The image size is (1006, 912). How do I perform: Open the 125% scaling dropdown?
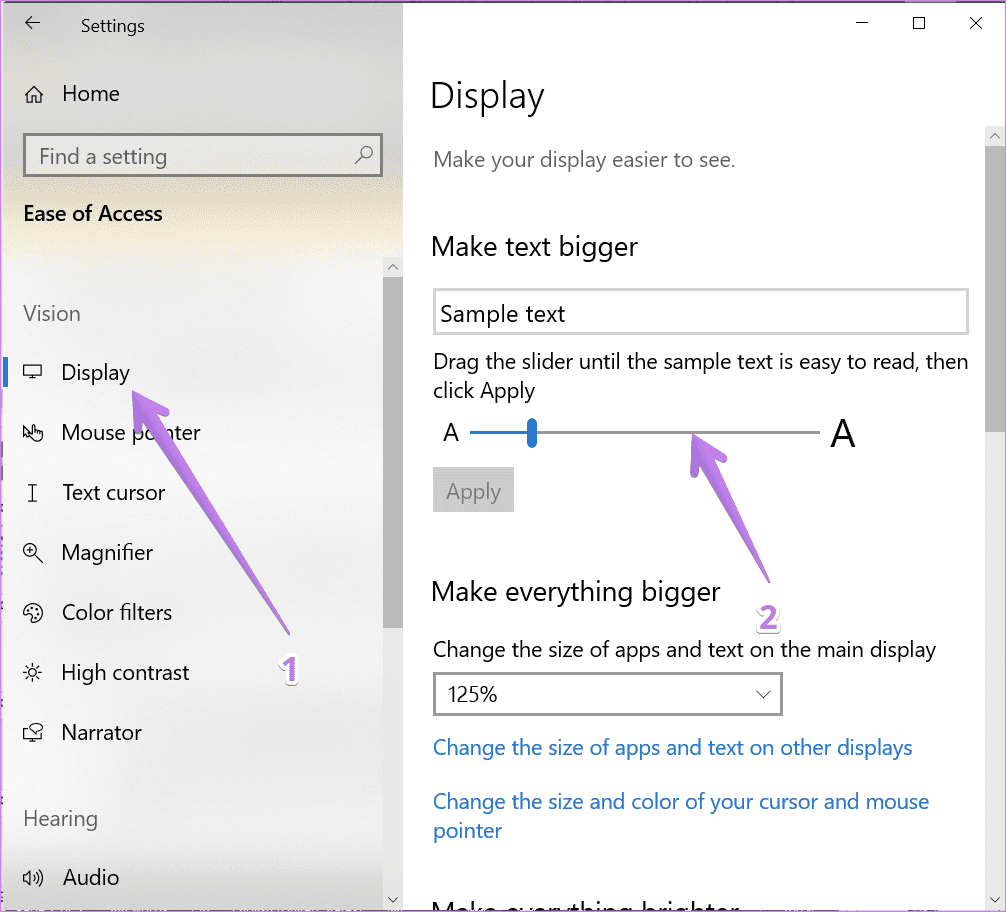[x=608, y=694]
